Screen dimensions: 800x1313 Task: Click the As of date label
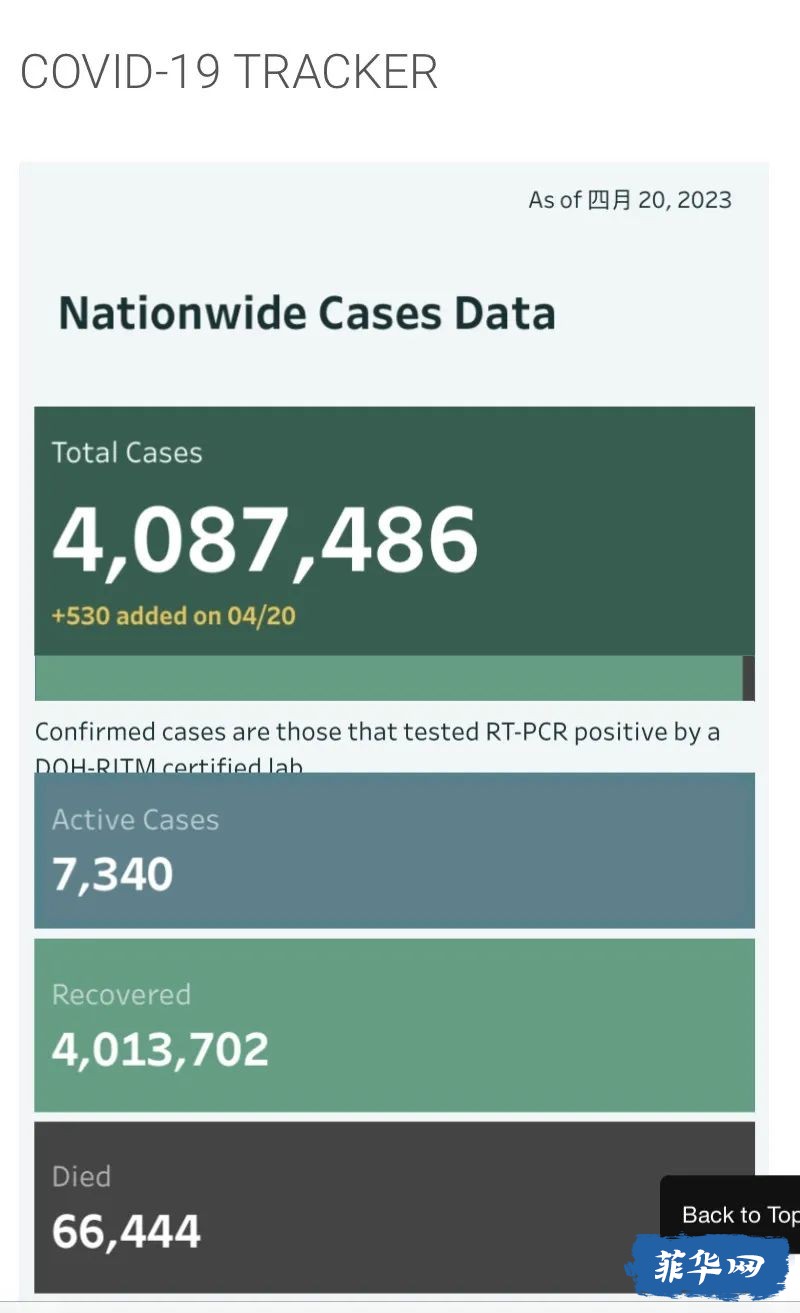point(630,200)
